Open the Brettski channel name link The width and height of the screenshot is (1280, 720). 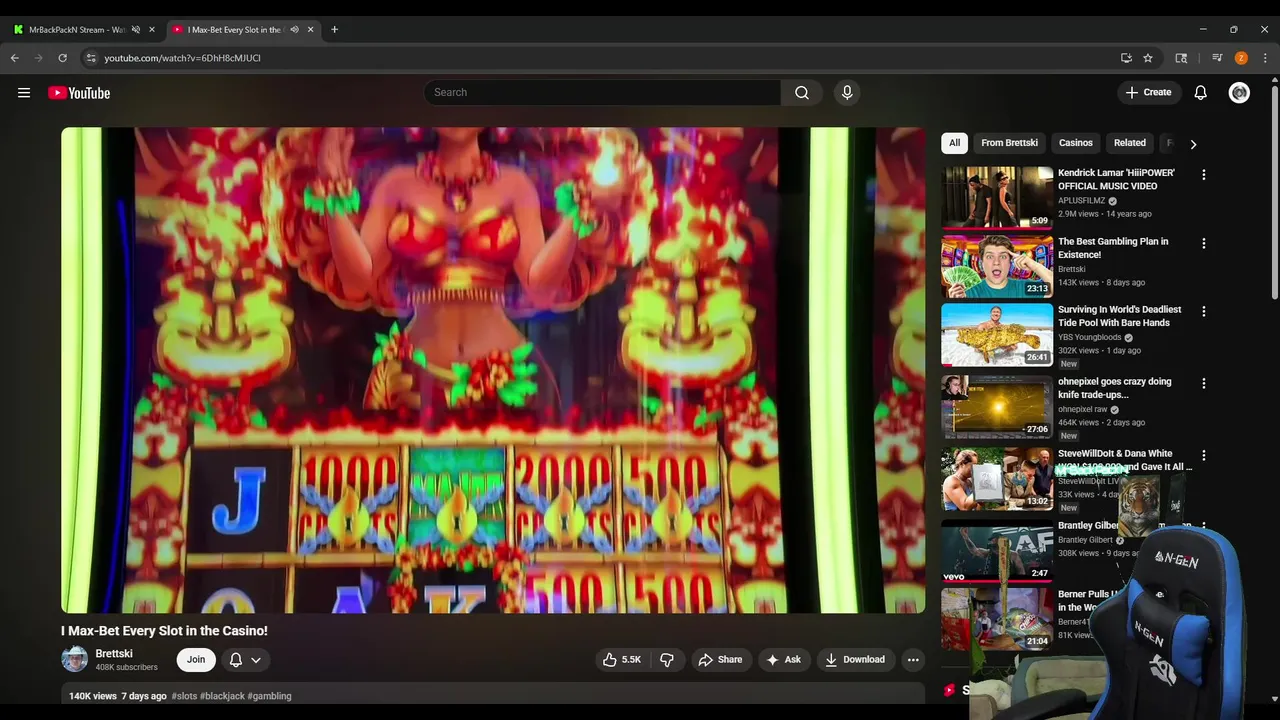(114, 654)
